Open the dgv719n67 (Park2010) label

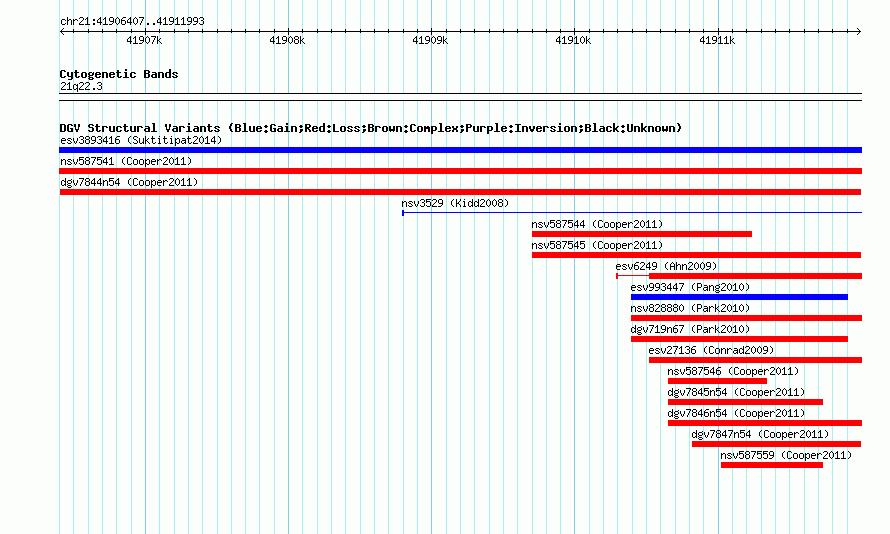[690, 329]
